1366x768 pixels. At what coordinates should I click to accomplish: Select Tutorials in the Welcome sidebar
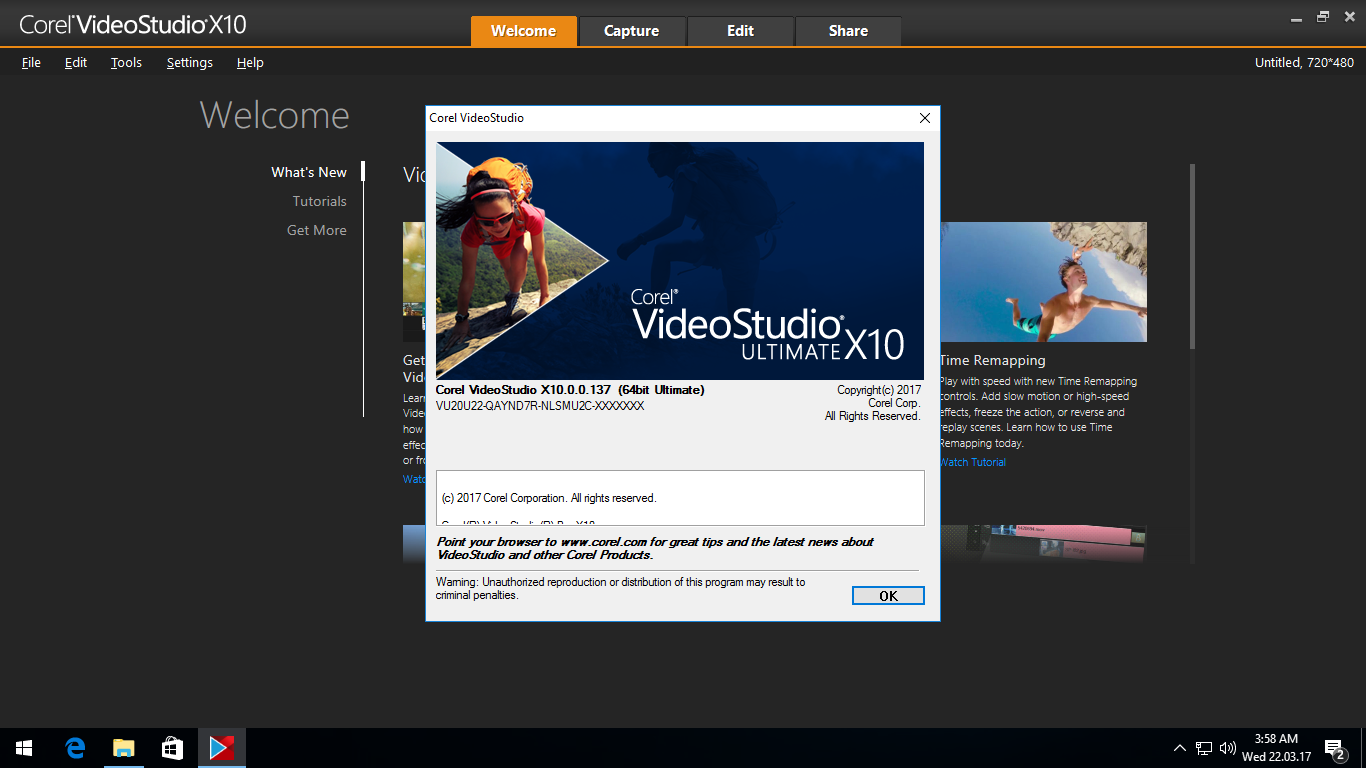pyautogui.click(x=320, y=201)
